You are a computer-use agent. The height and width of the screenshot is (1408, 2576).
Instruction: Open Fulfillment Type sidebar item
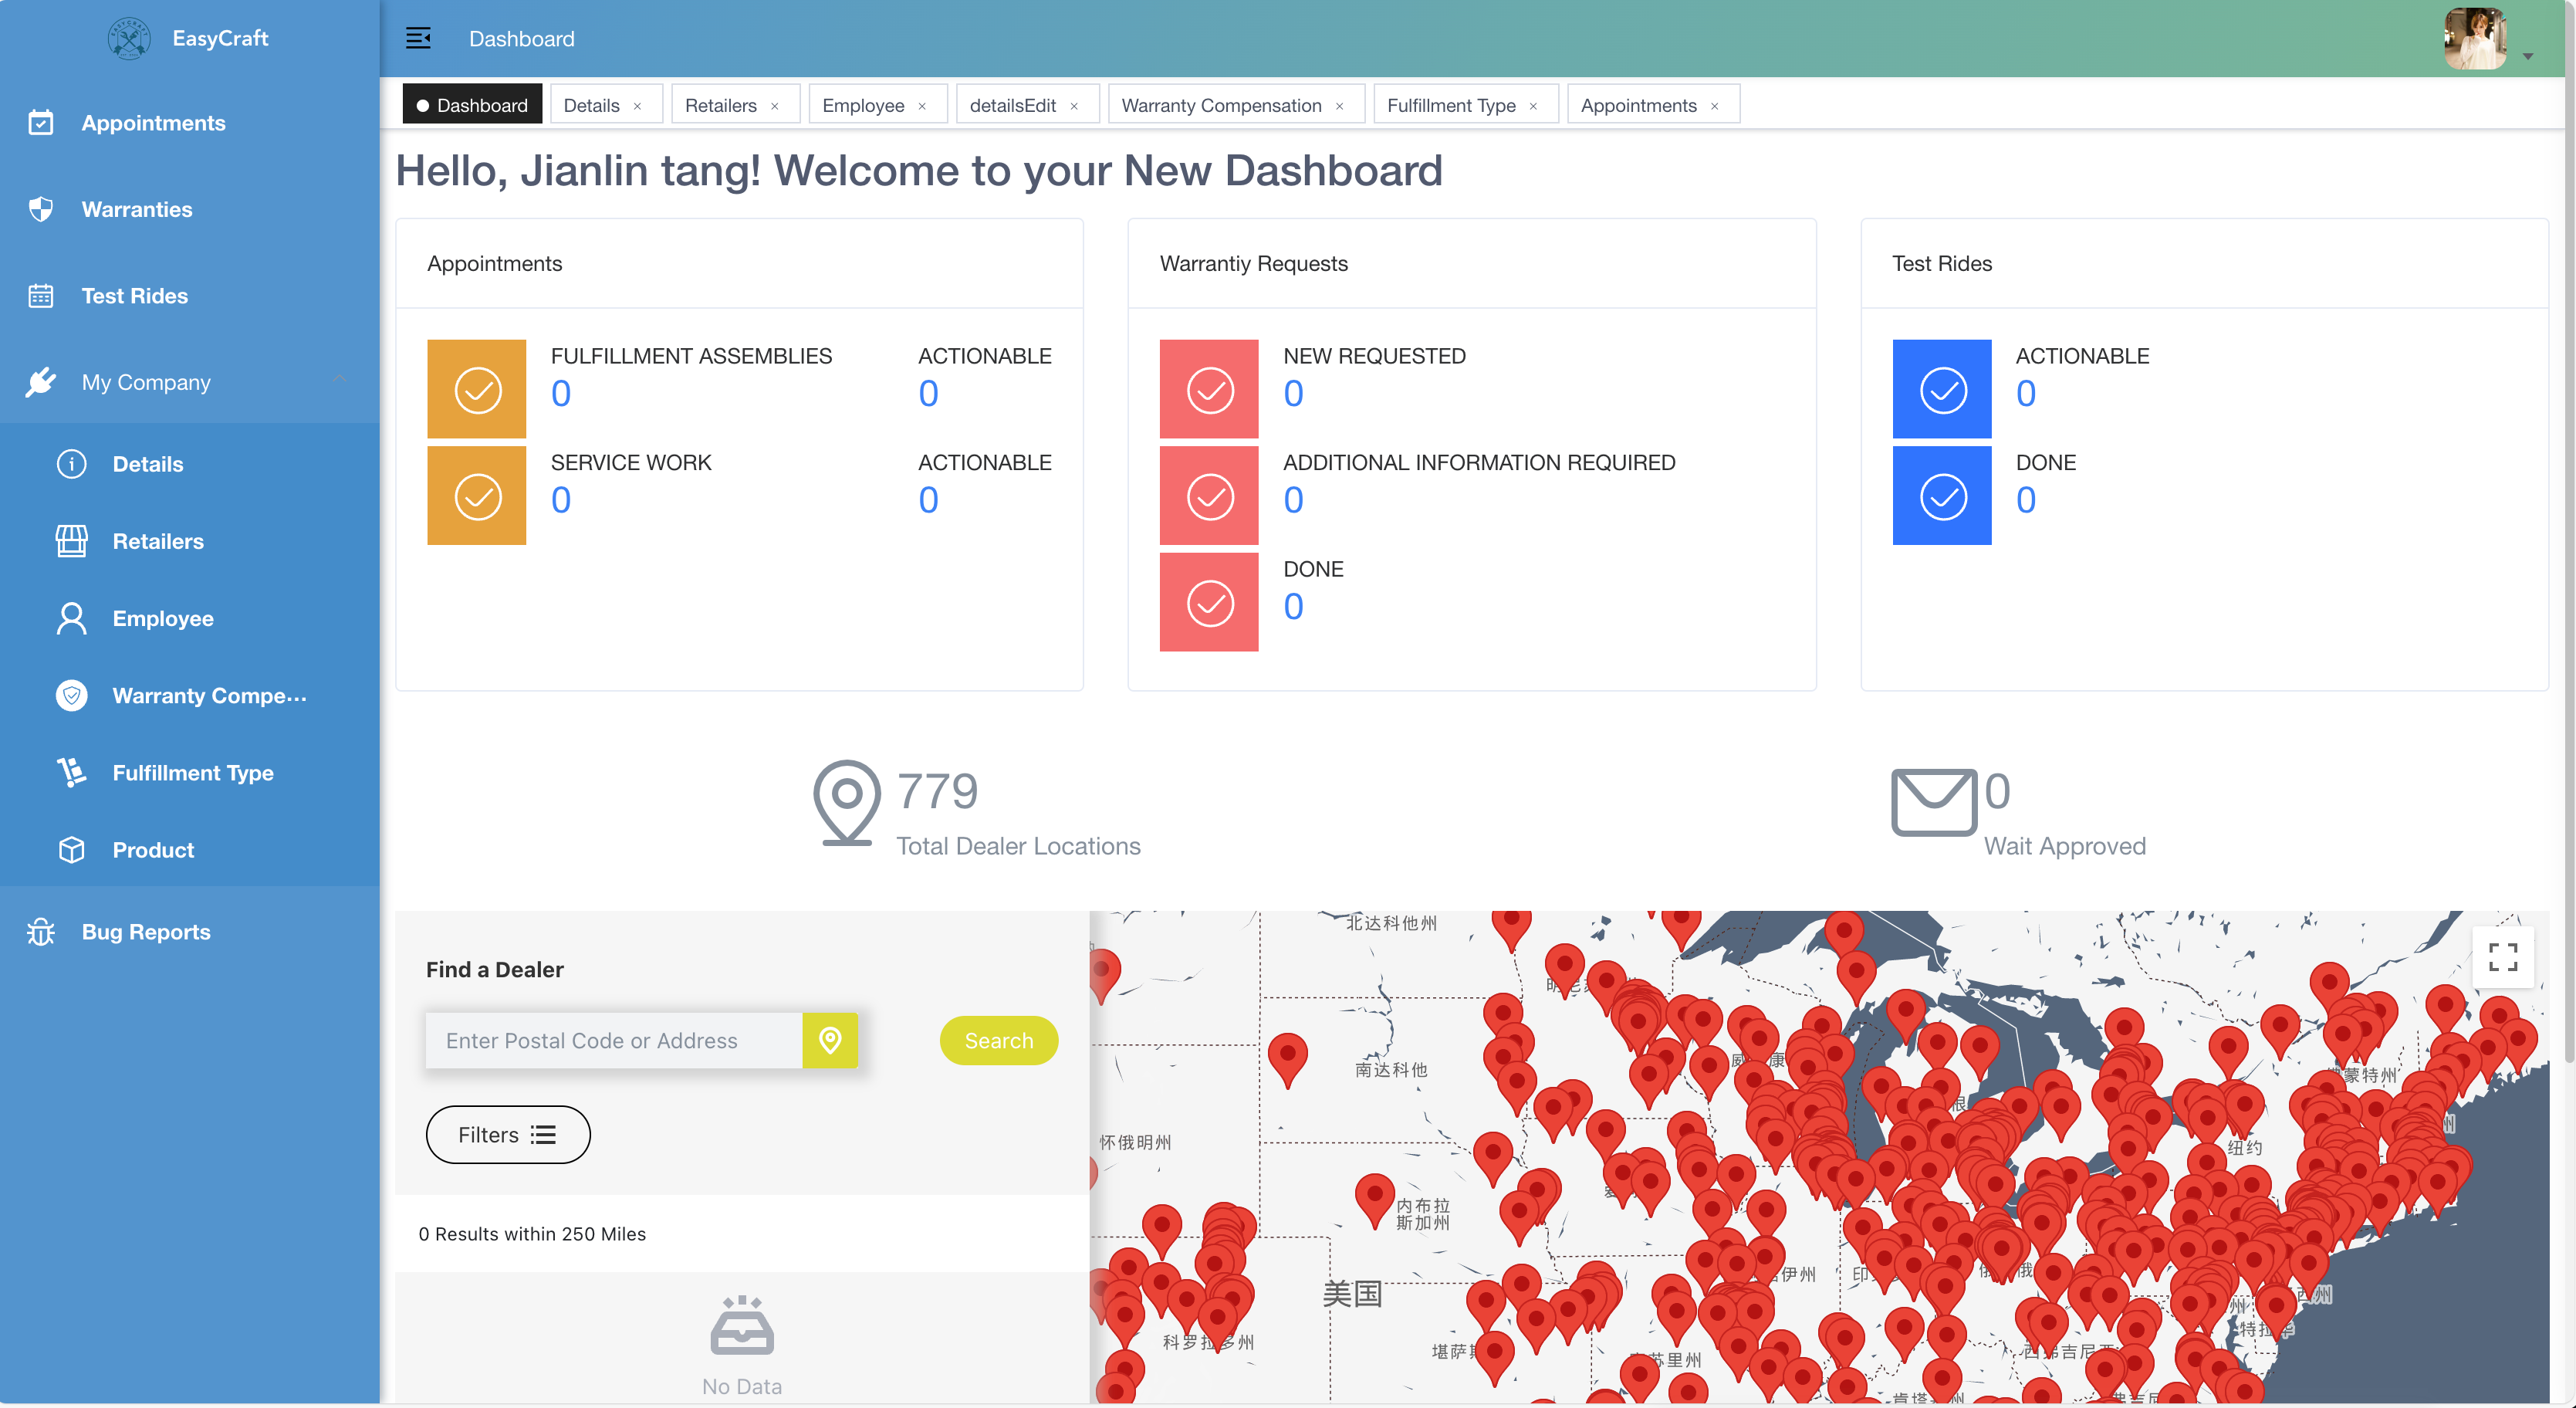[192, 772]
